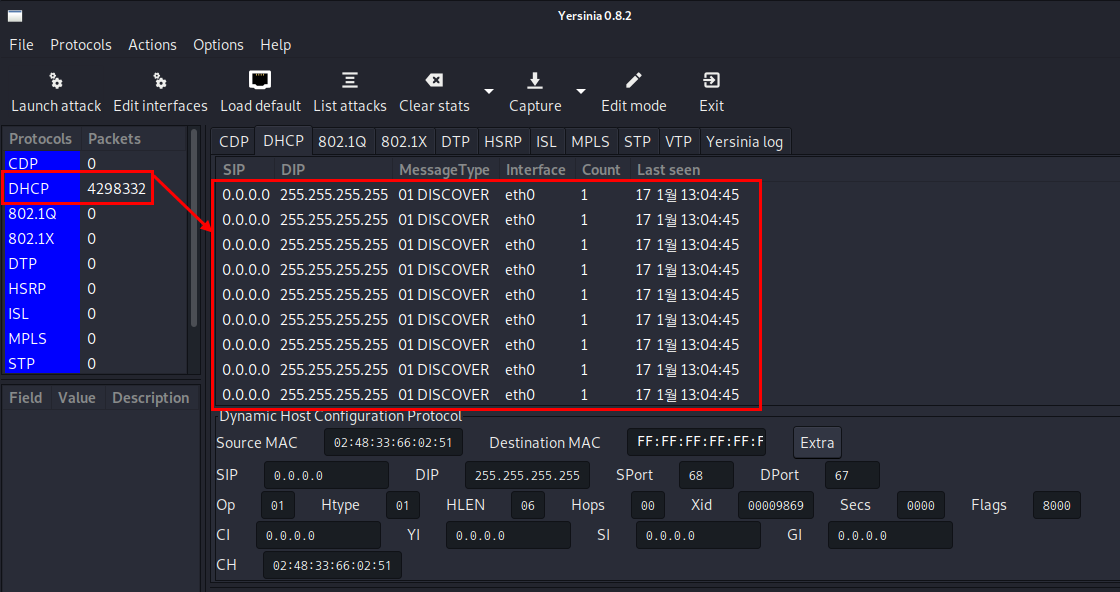
Task: Select ISL row in Protocols list
Action: (x=95, y=313)
